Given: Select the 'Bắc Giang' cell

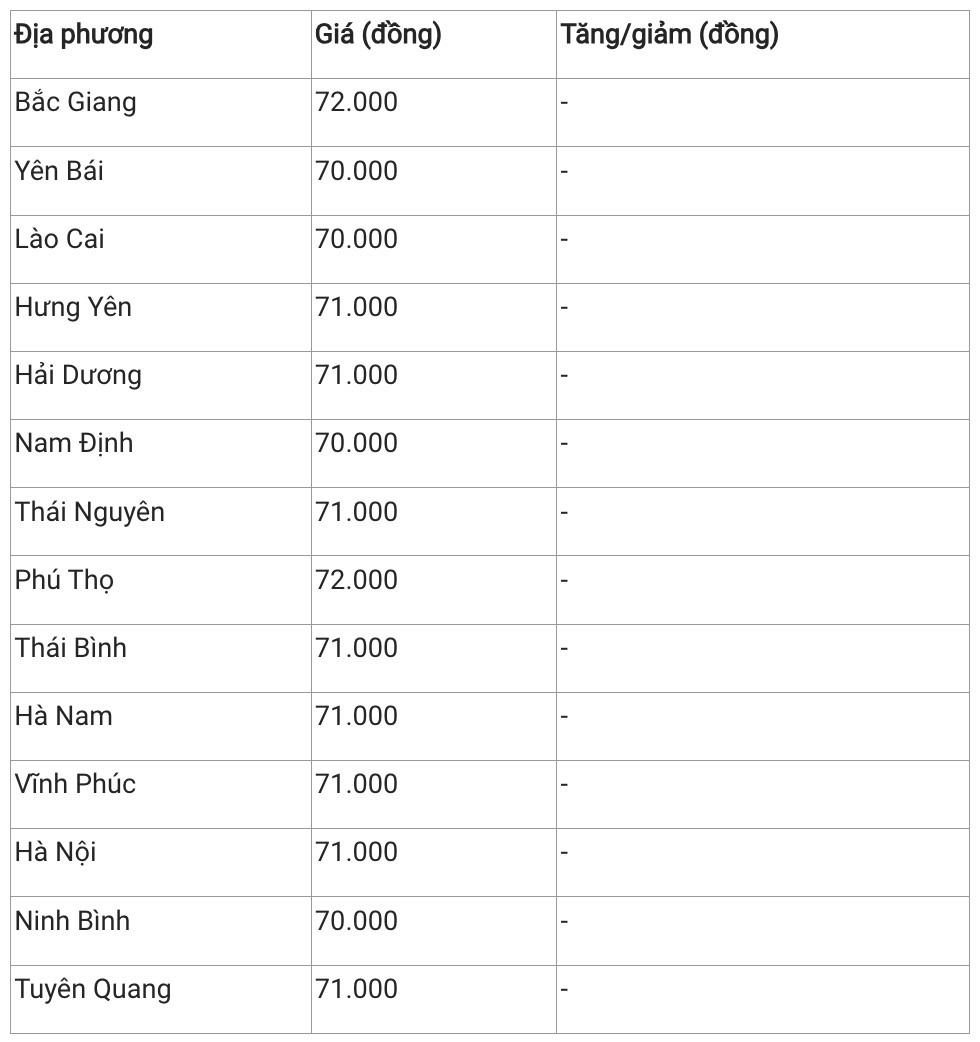Looking at the screenshot, I should pos(76,103).
